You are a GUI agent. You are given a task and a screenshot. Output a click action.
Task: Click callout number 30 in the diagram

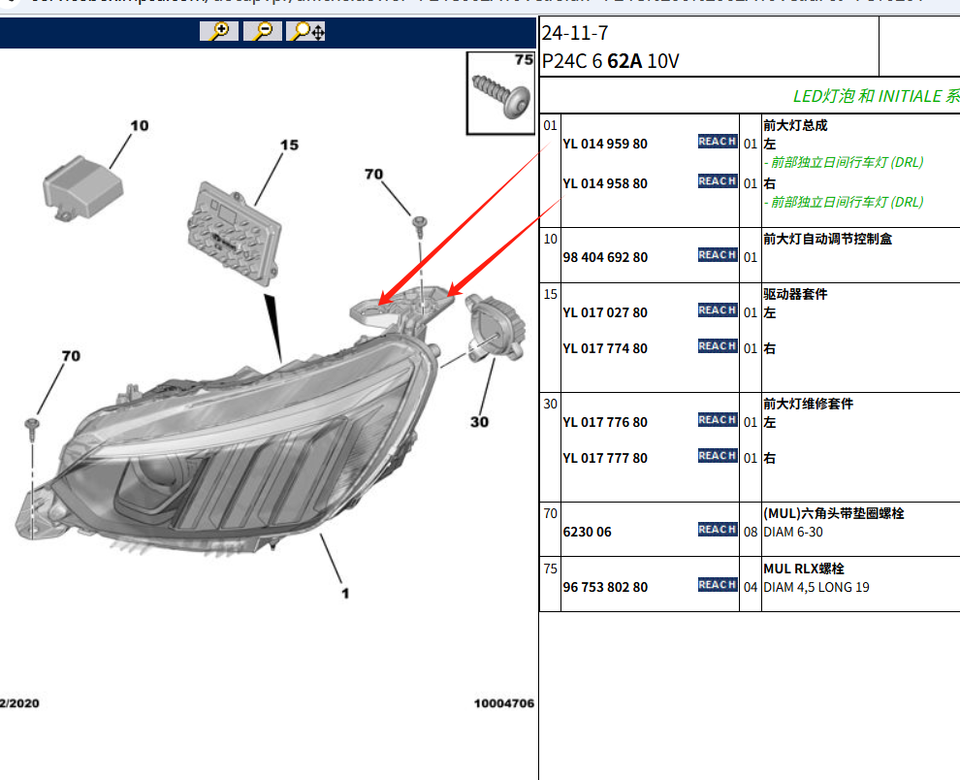point(480,422)
